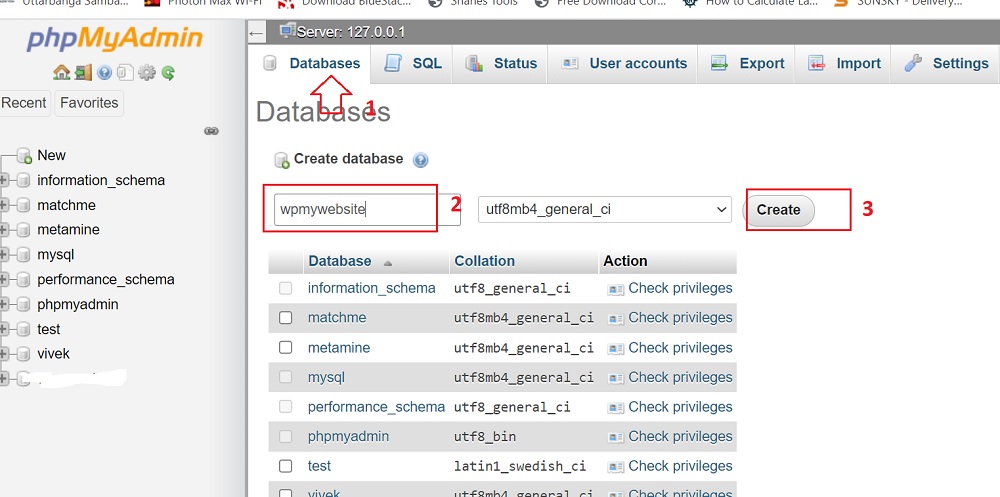Viewport: 1000px width, 497px height.
Task: Reload navigation panel with green arrow icon
Action: tap(168, 73)
